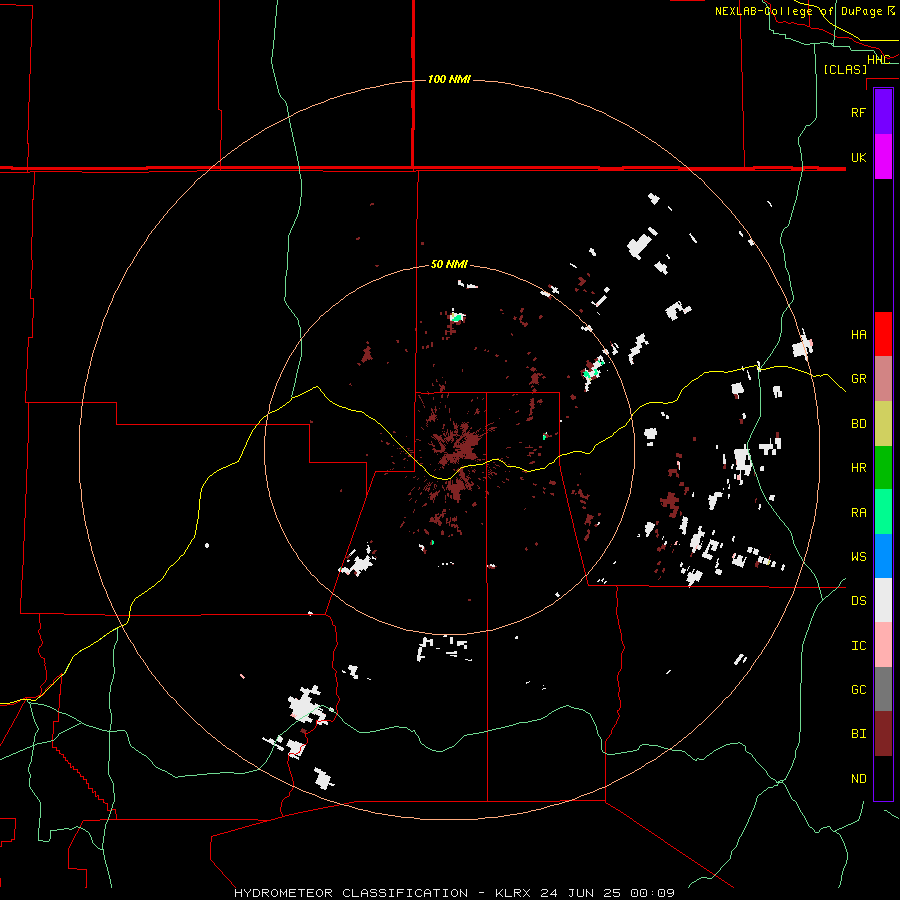900x900 pixels.
Task: Click the DS legend label
Action: (859, 601)
